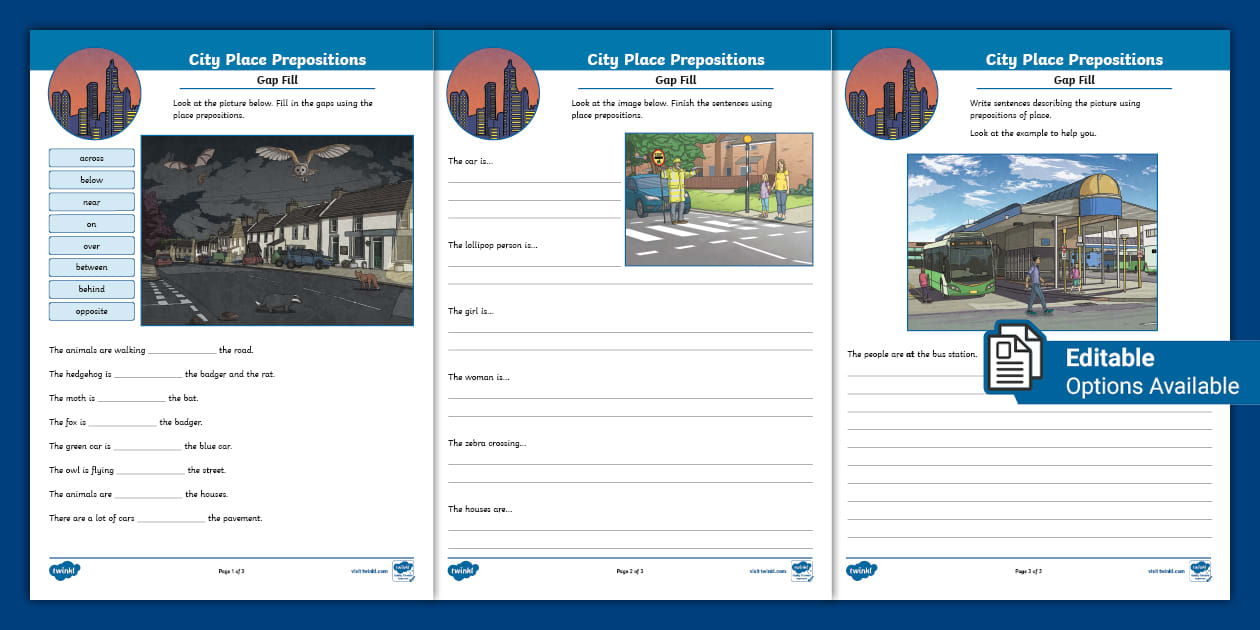This screenshot has height=630, width=1260.
Task: Pick the 'behind' preposition box
Action: click(92, 289)
